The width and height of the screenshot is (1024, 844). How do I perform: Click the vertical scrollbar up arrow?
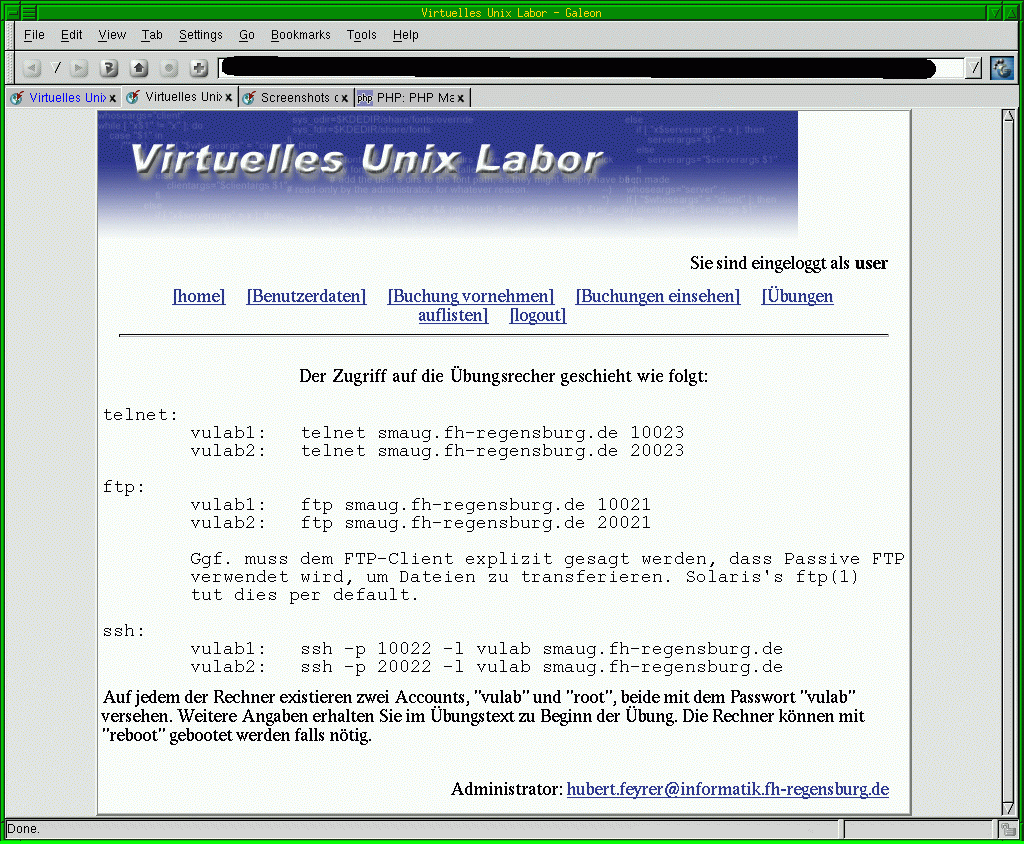pyautogui.click(x=1009, y=116)
